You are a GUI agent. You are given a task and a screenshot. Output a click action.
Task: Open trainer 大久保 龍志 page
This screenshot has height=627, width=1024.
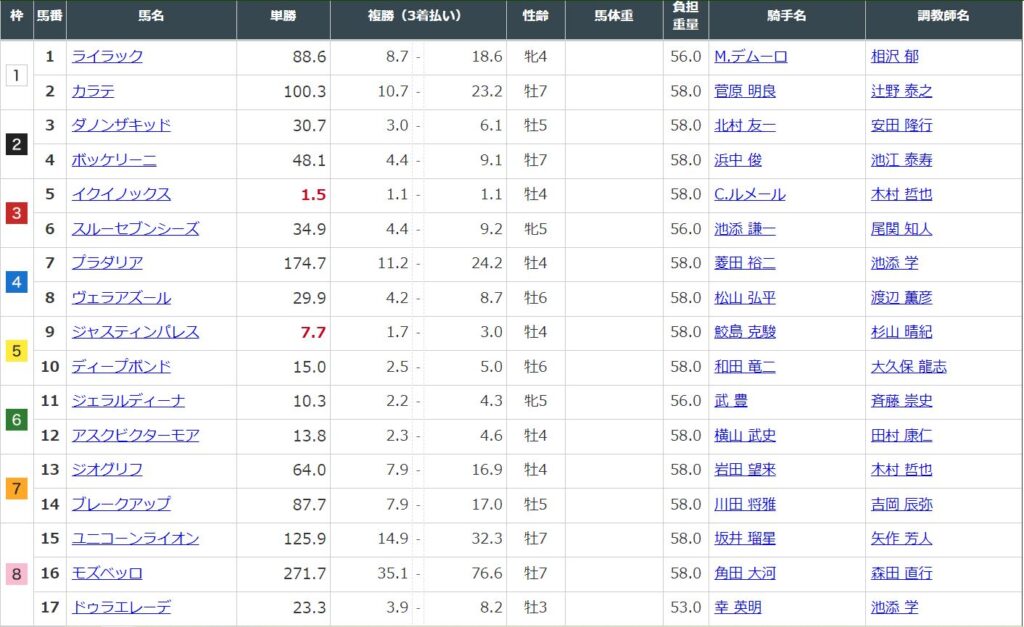(x=908, y=367)
